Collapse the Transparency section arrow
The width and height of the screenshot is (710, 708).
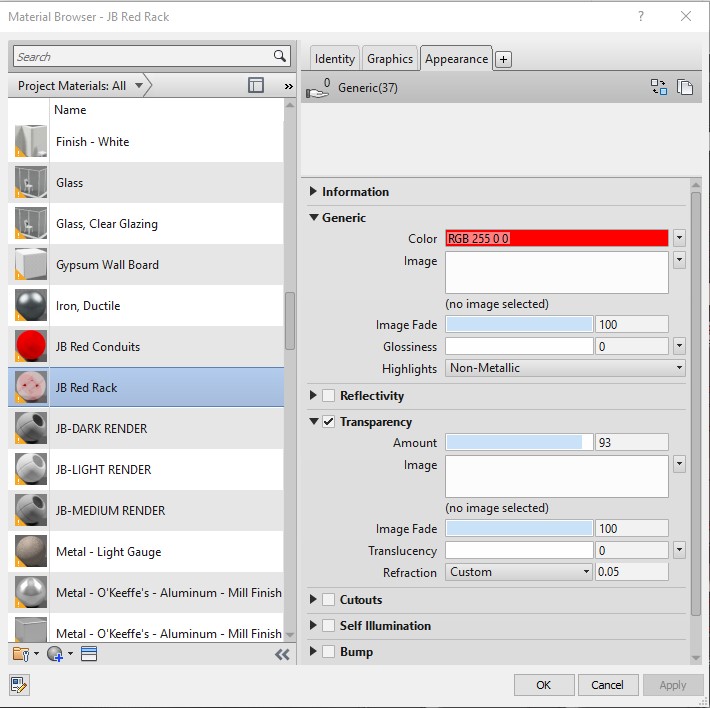(x=313, y=421)
